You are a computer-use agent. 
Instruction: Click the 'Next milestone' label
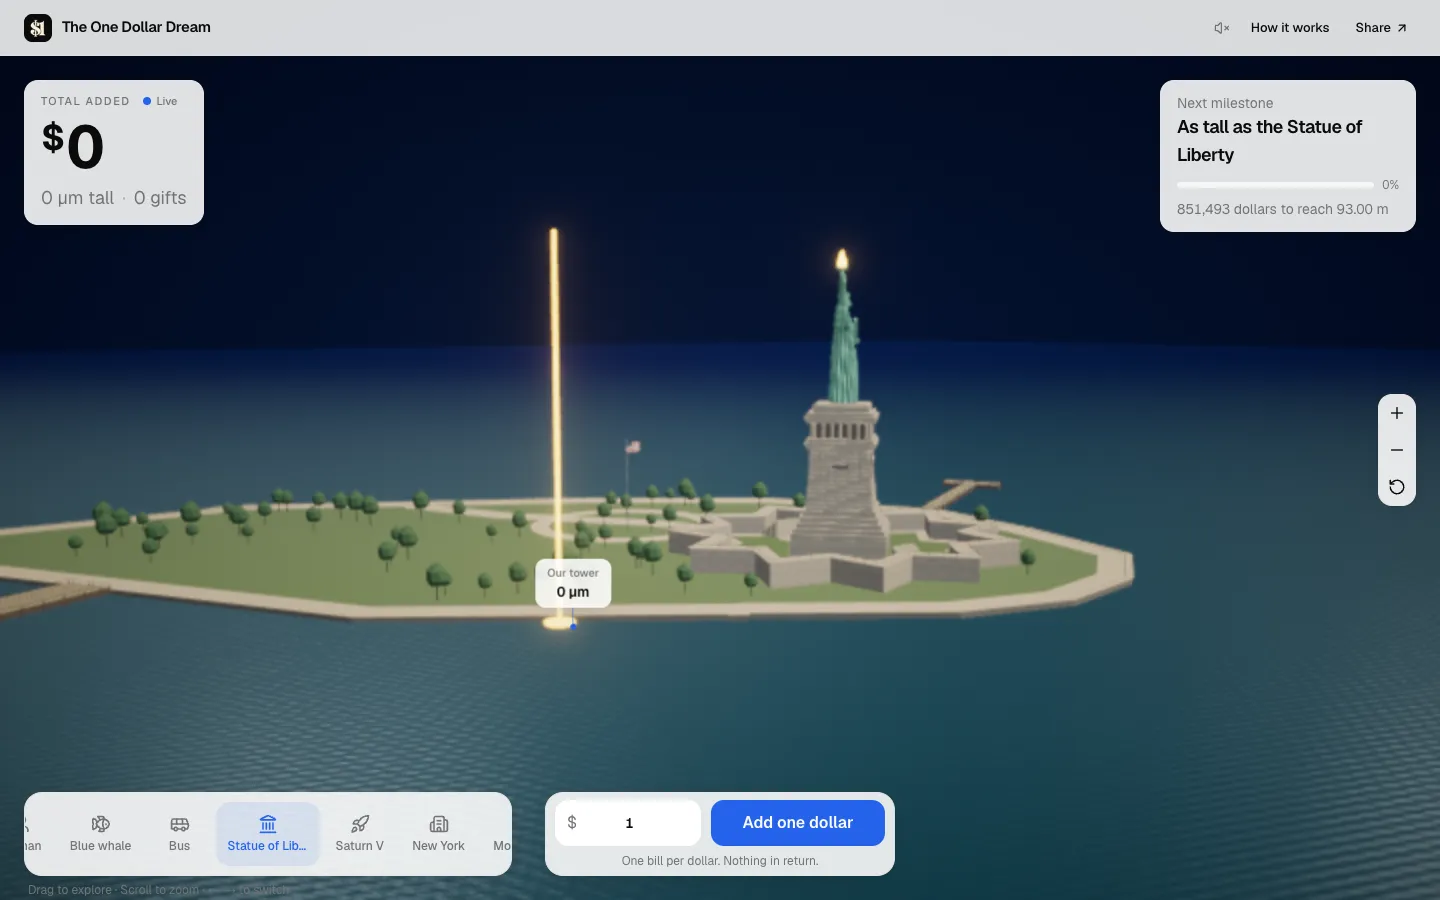pos(1225,103)
